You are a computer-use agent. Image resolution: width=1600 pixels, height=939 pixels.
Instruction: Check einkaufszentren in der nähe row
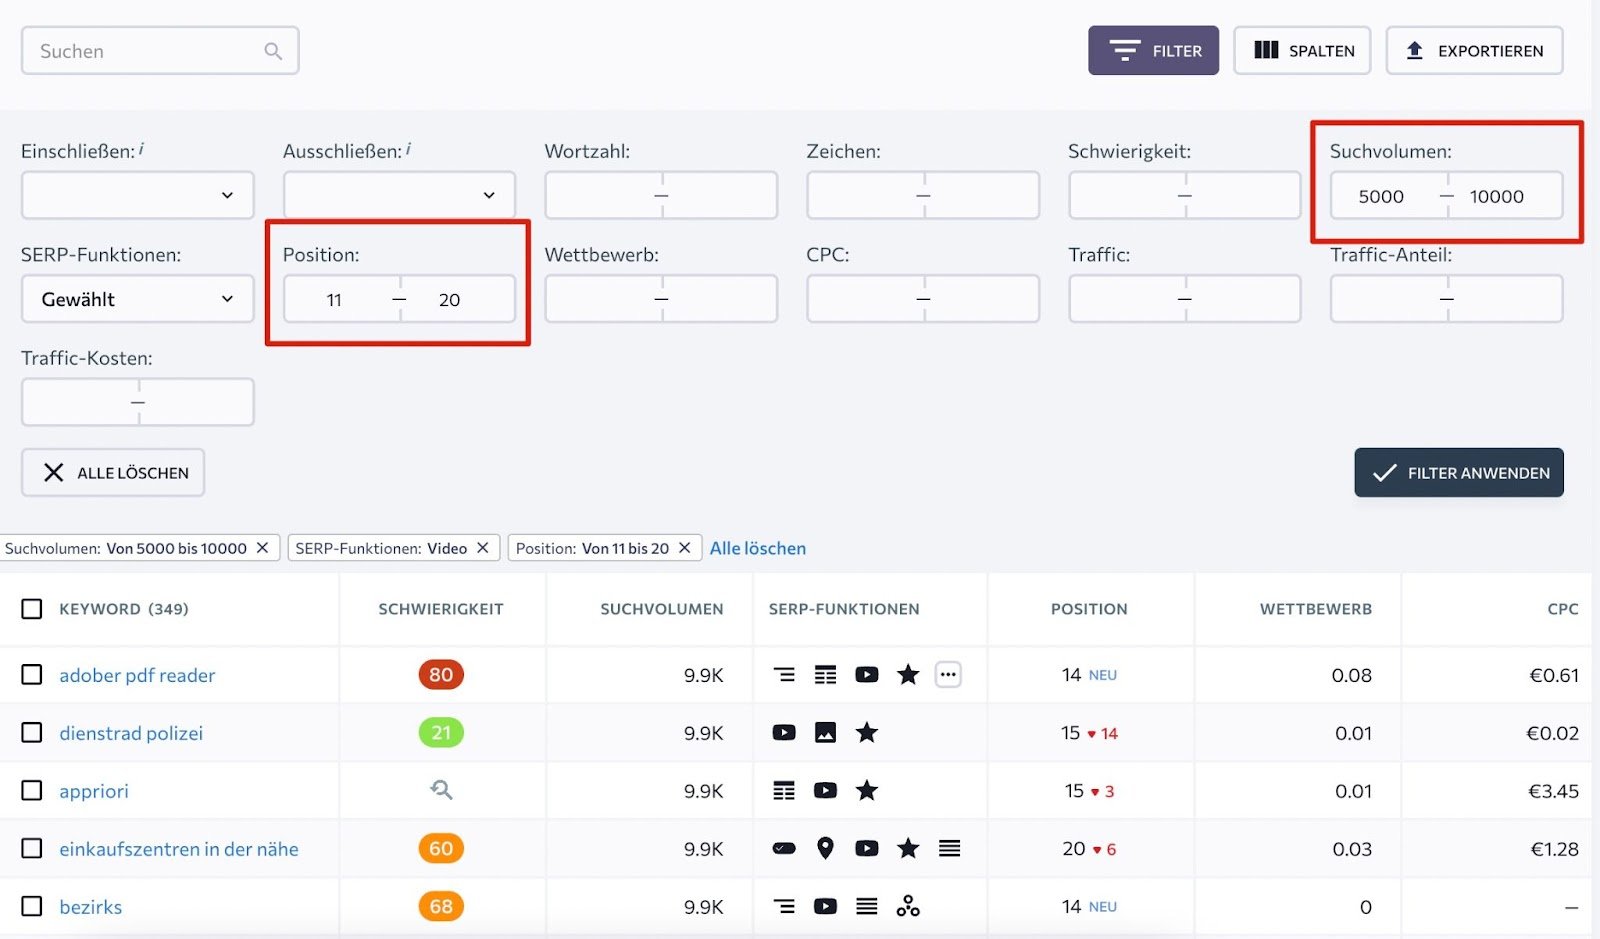click(32, 848)
